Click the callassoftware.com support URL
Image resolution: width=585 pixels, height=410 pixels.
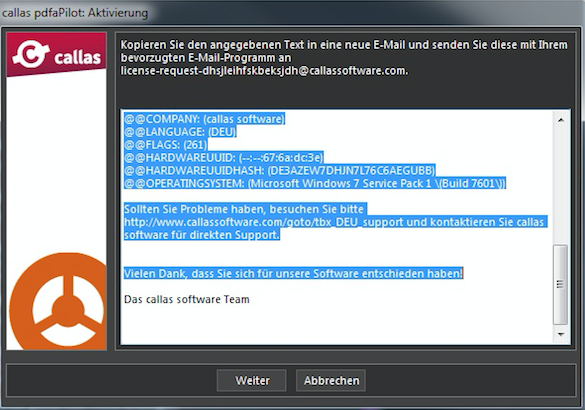click(263, 222)
